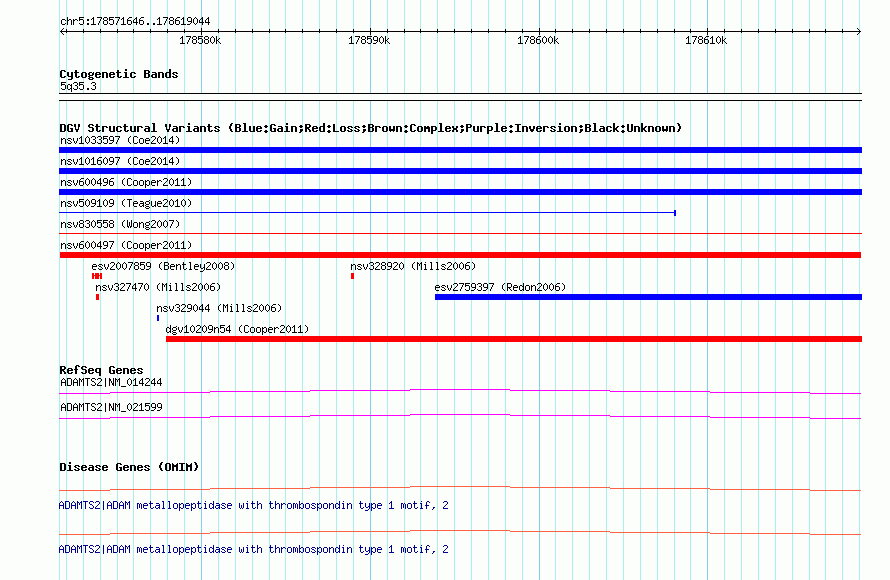Click the DGV Structural Variants track title
This screenshot has width=890, height=580.
(370, 128)
